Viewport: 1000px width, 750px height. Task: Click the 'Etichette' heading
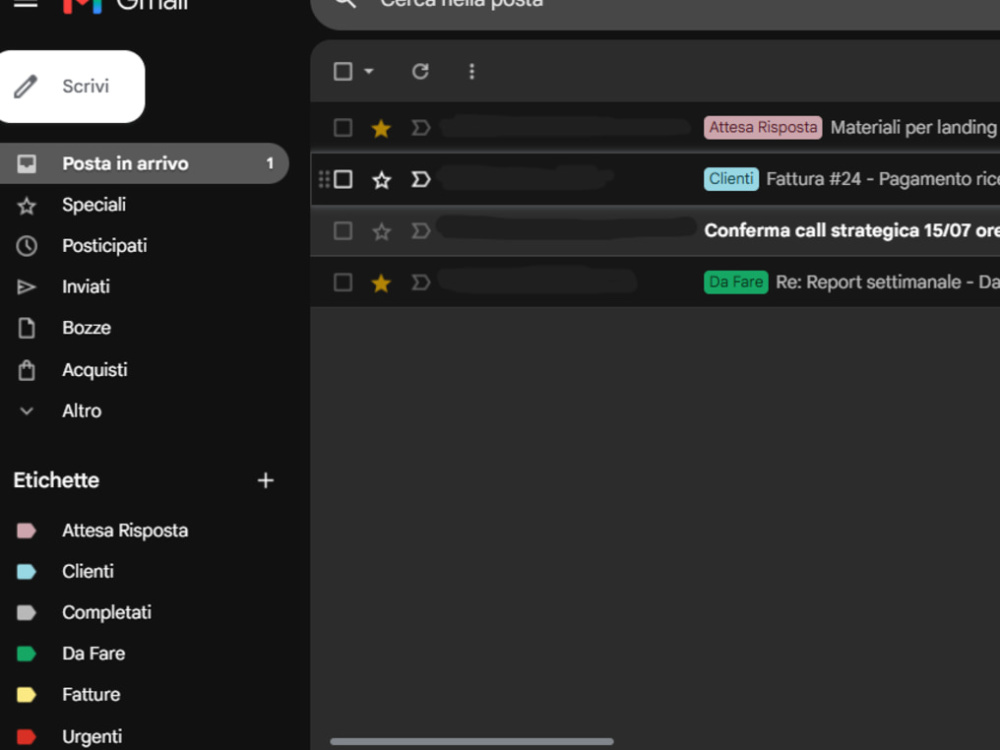(x=56, y=480)
